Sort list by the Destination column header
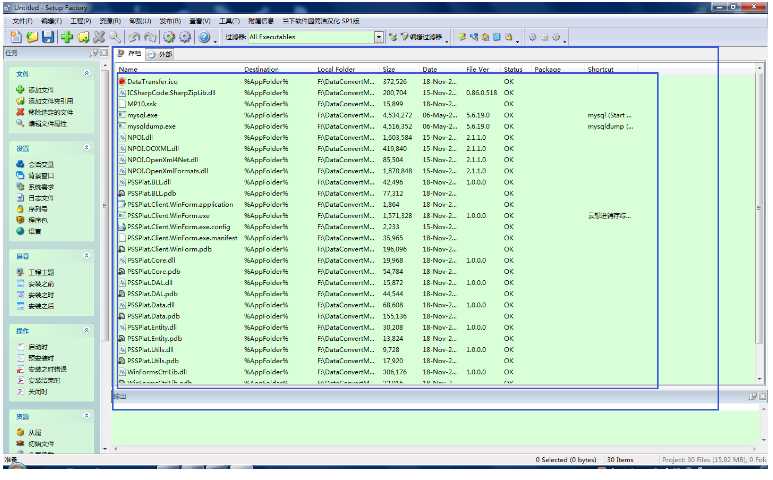Screen dimensions: 773x480 (x=279, y=69)
